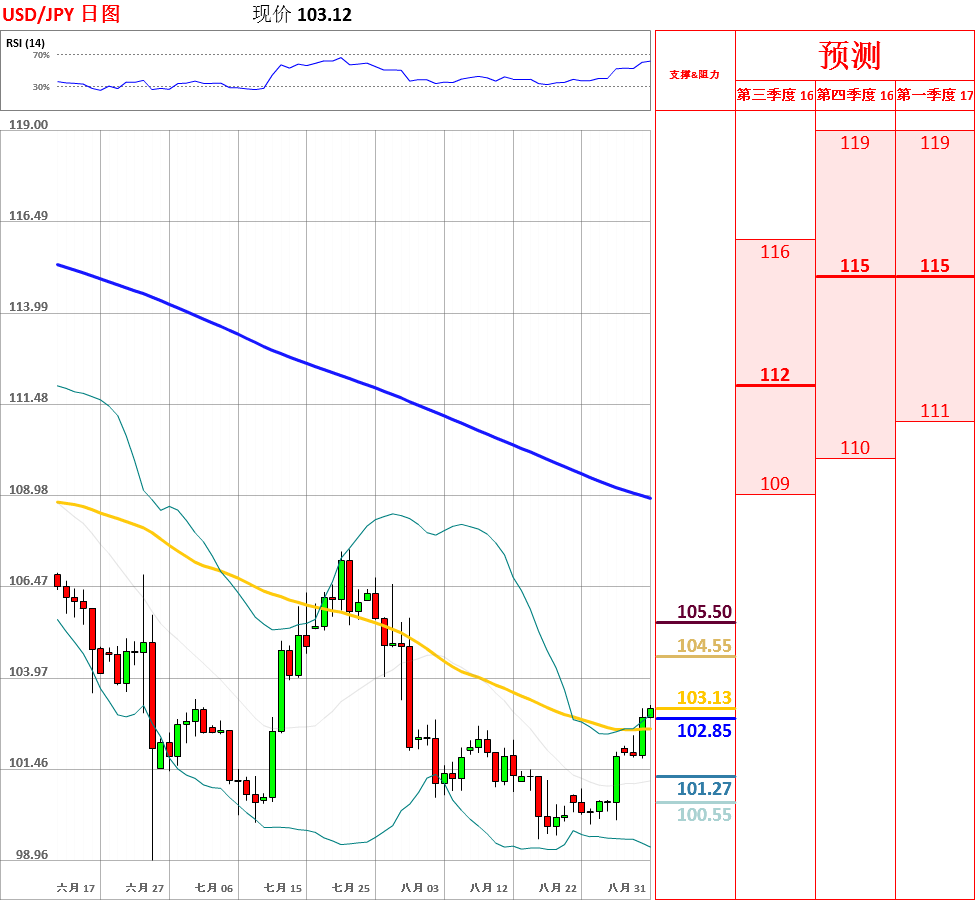The image size is (975, 900).
Task: Click the 七月 25 date label
Action: (351, 888)
